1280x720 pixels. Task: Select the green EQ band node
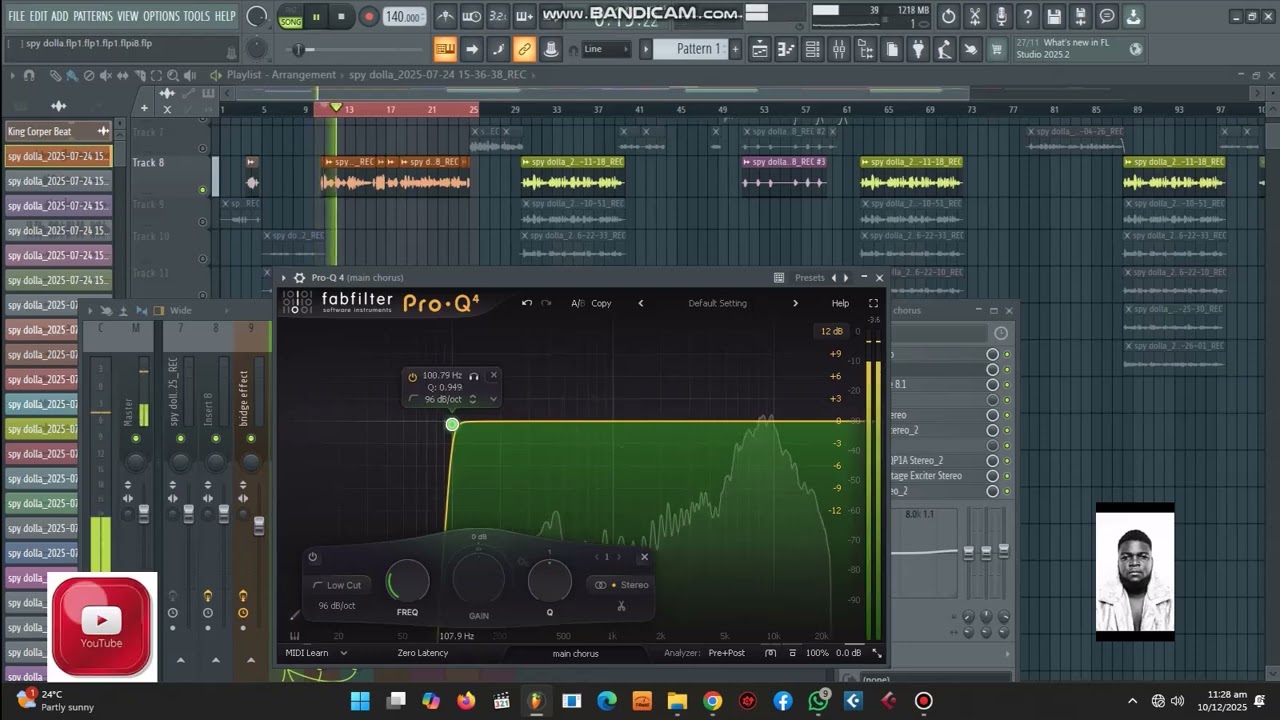pyautogui.click(x=452, y=425)
